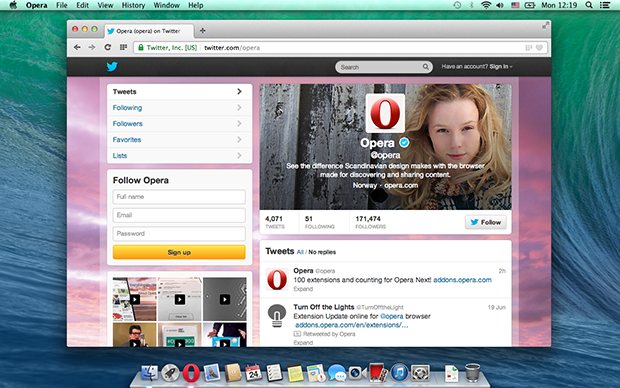This screenshot has width=620, height=388.
Task: Enter fullscreen with the window corner arrows
Action: 545,26
